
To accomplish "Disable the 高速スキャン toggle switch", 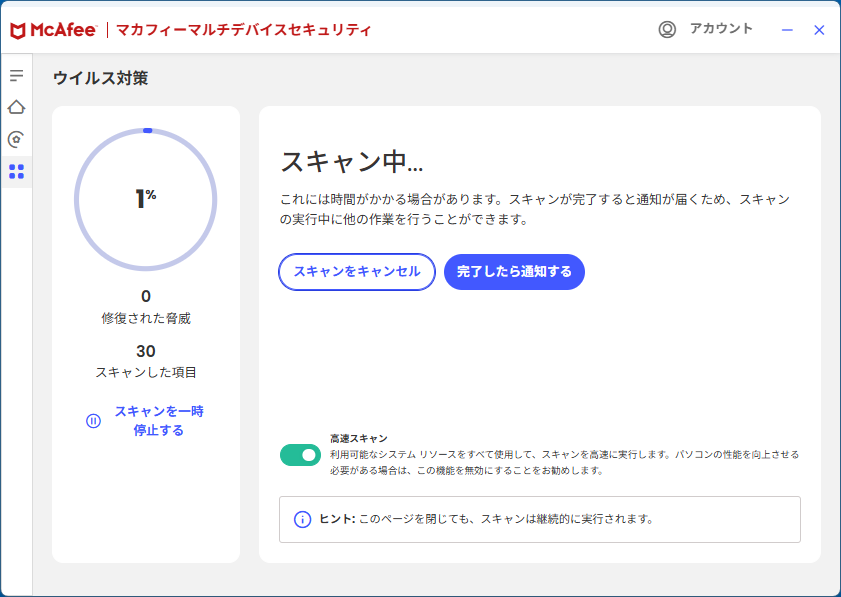I will pyautogui.click(x=300, y=455).
